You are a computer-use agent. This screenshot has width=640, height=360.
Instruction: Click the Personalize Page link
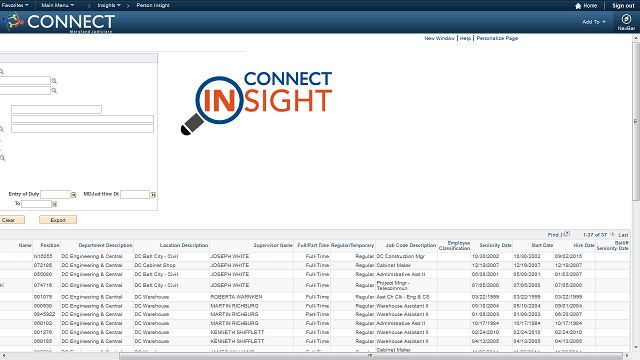[x=497, y=38]
